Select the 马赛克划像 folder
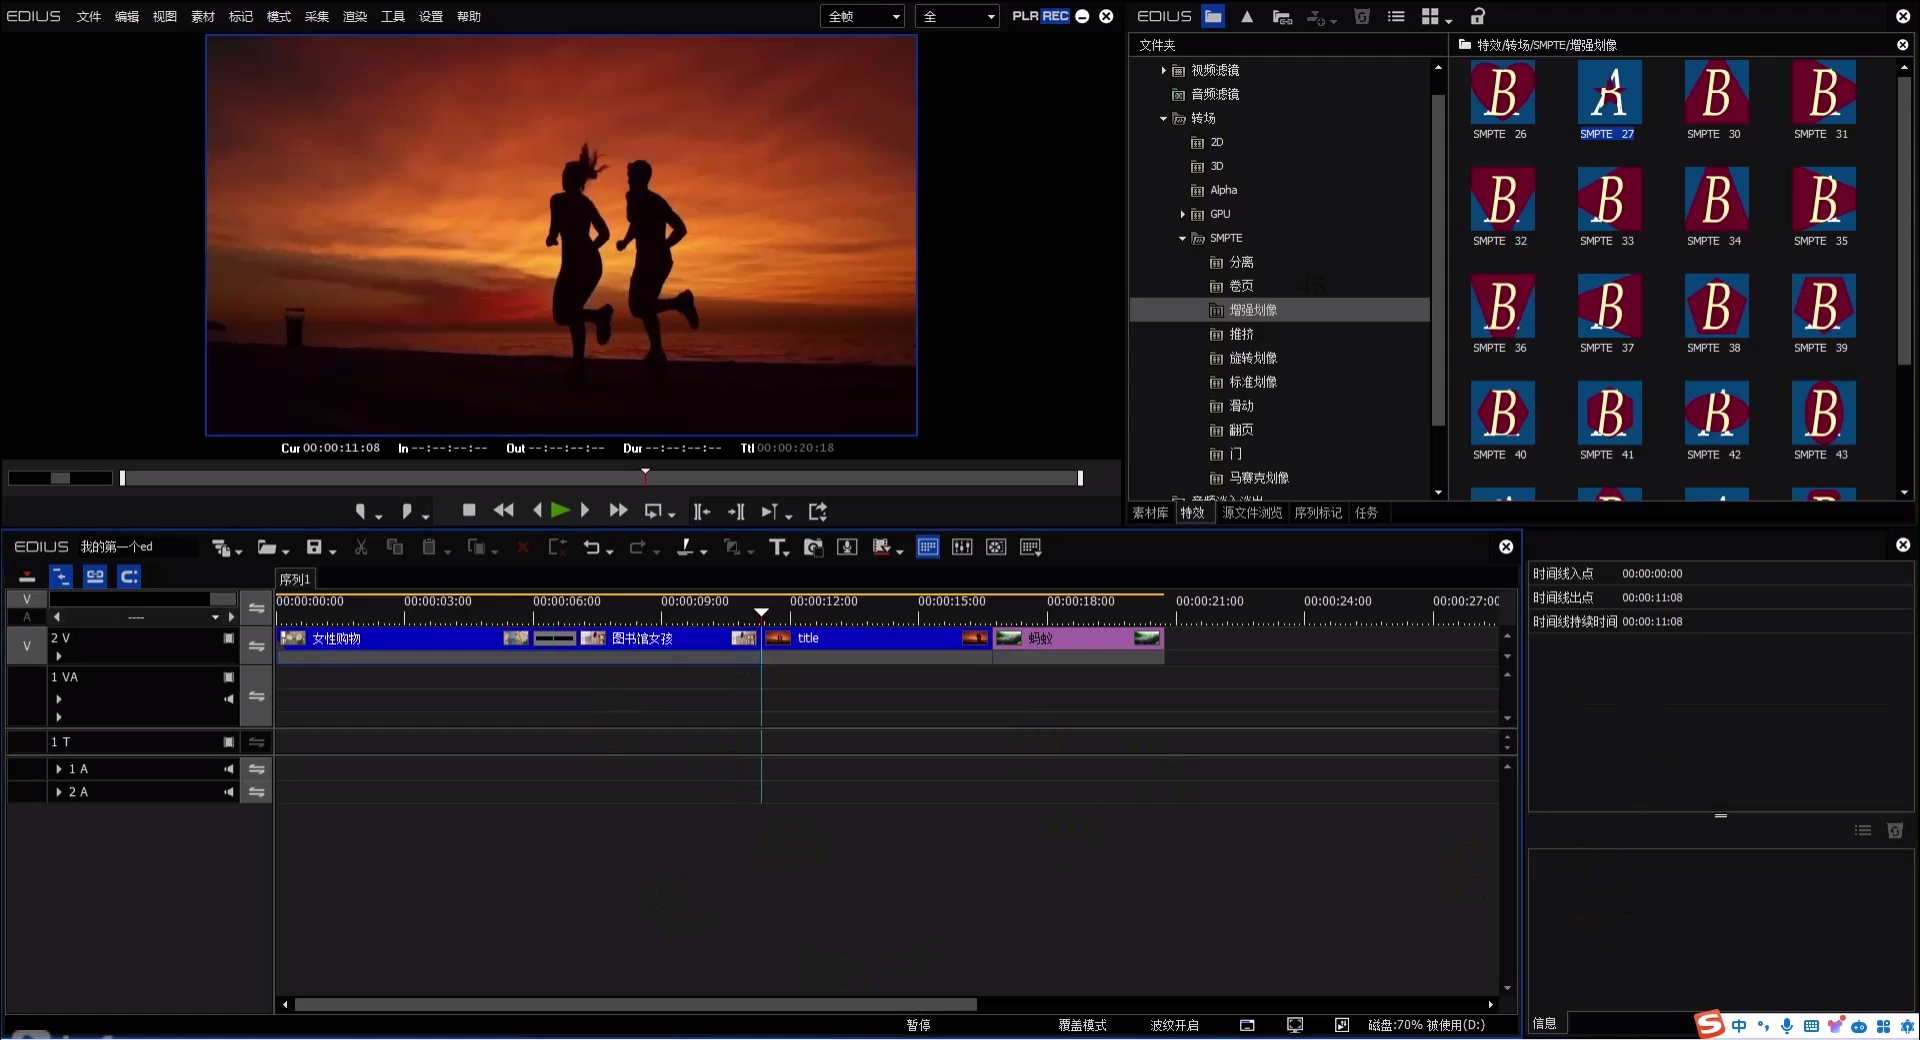Viewport: 1920px width, 1040px height. point(1259,478)
